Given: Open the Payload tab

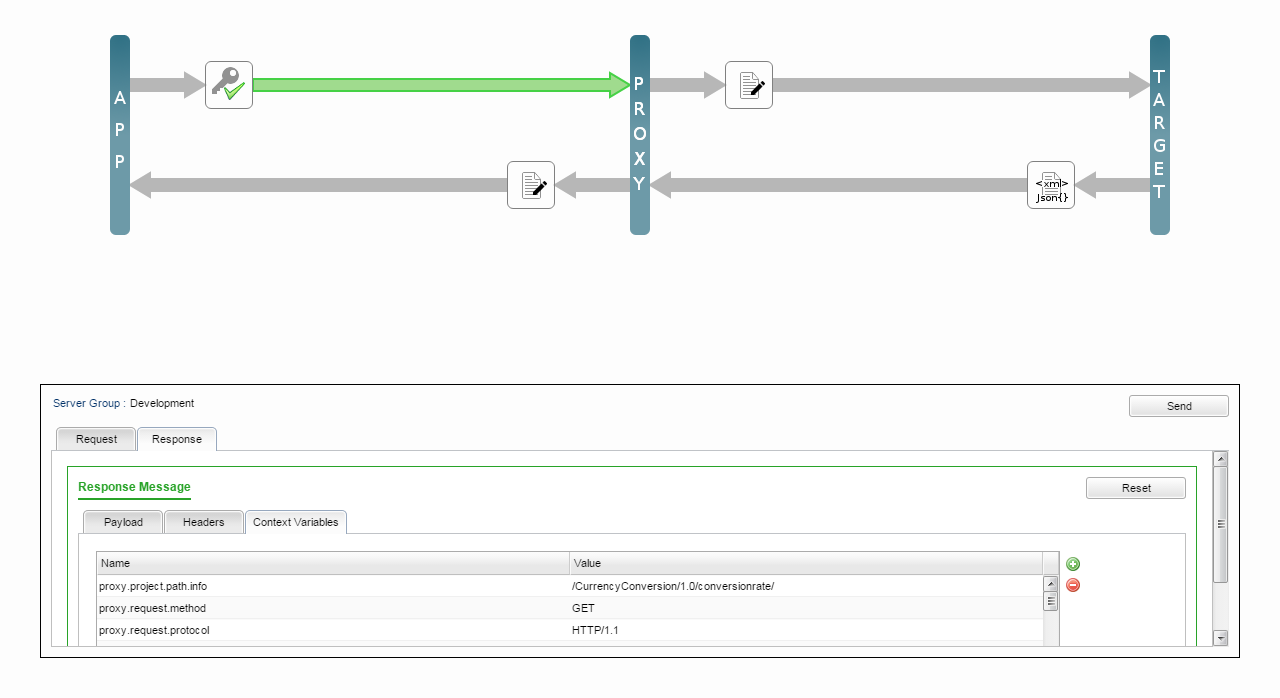Looking at the screenshot, I should click(123, 522).
